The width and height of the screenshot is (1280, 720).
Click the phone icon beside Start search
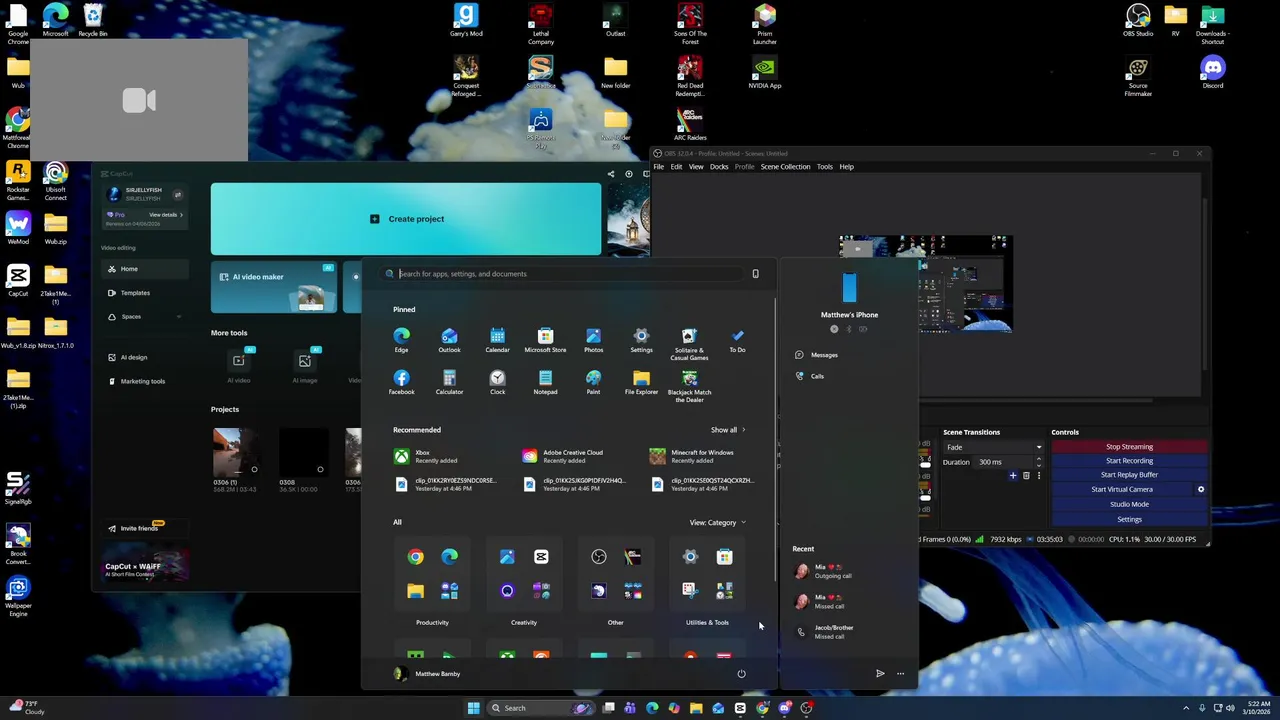point(755,274)
